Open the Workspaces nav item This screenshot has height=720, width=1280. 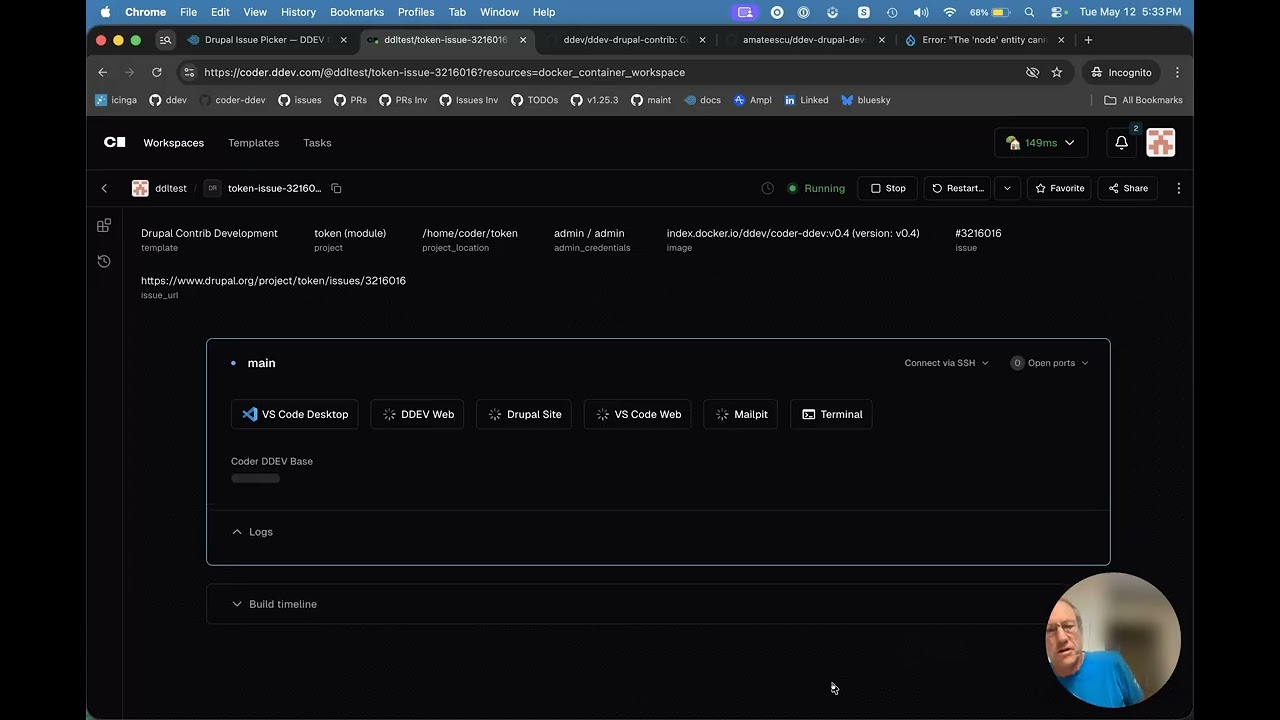tap(173, 143)
